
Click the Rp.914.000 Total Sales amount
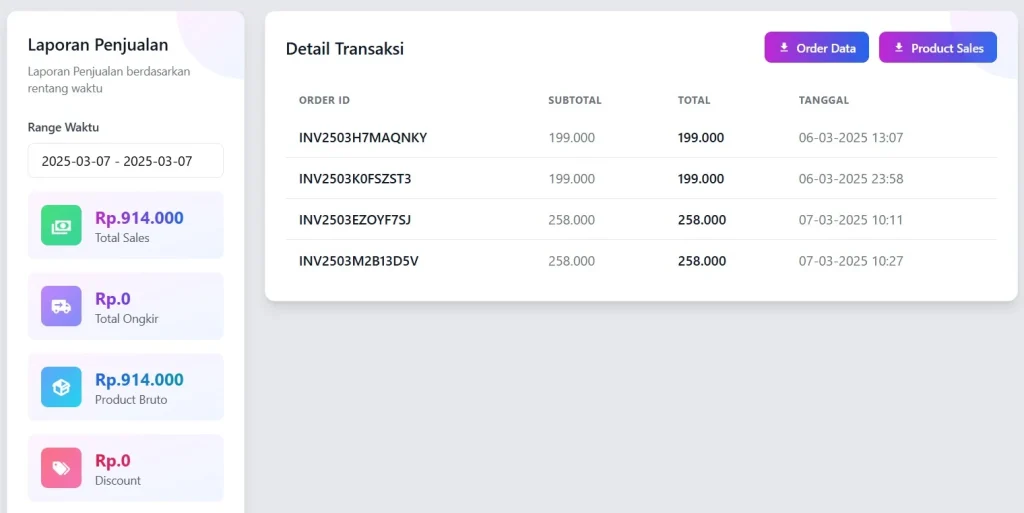coord(139,218)
